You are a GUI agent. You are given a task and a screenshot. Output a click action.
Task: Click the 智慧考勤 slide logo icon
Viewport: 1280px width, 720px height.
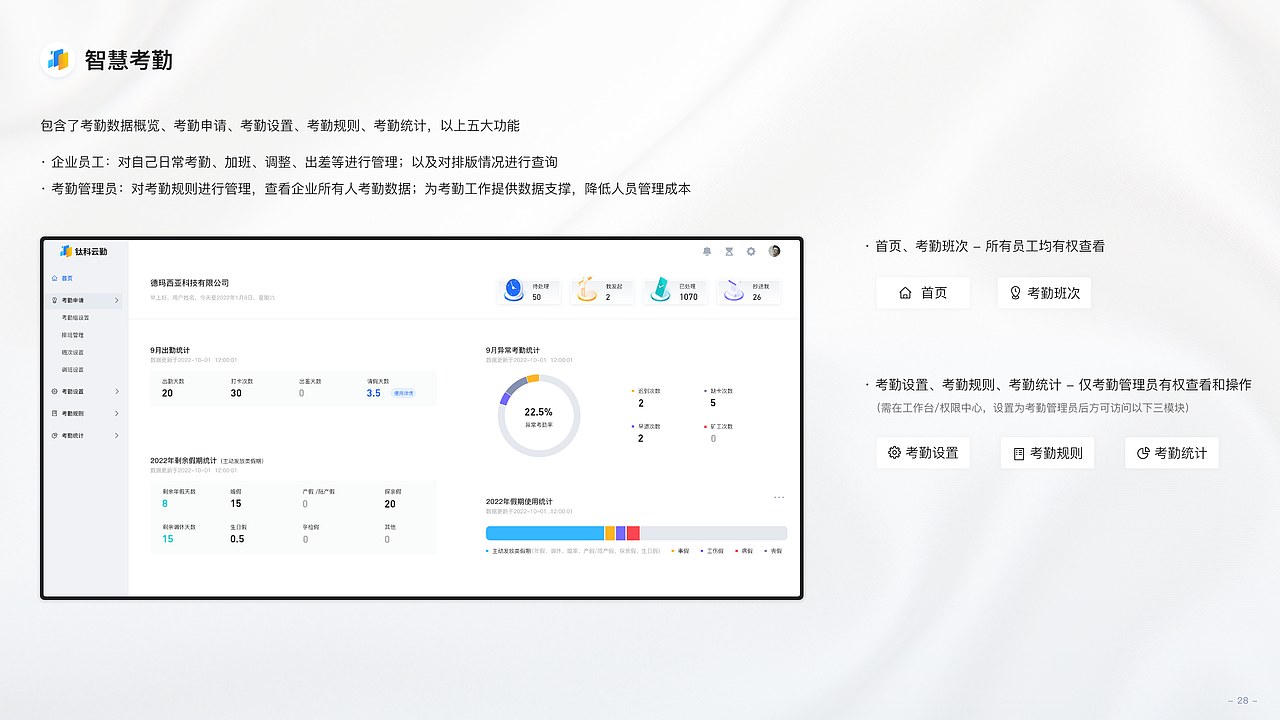click(58, 60)
